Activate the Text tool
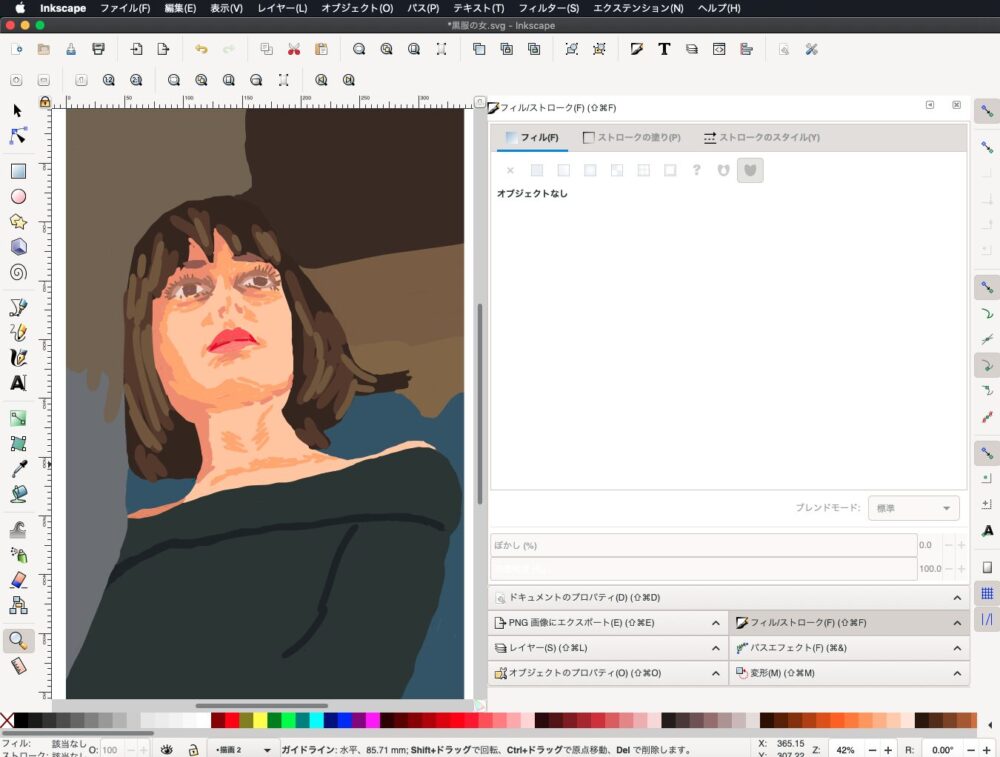The image size is (1000, 757). tap(18, 382)
